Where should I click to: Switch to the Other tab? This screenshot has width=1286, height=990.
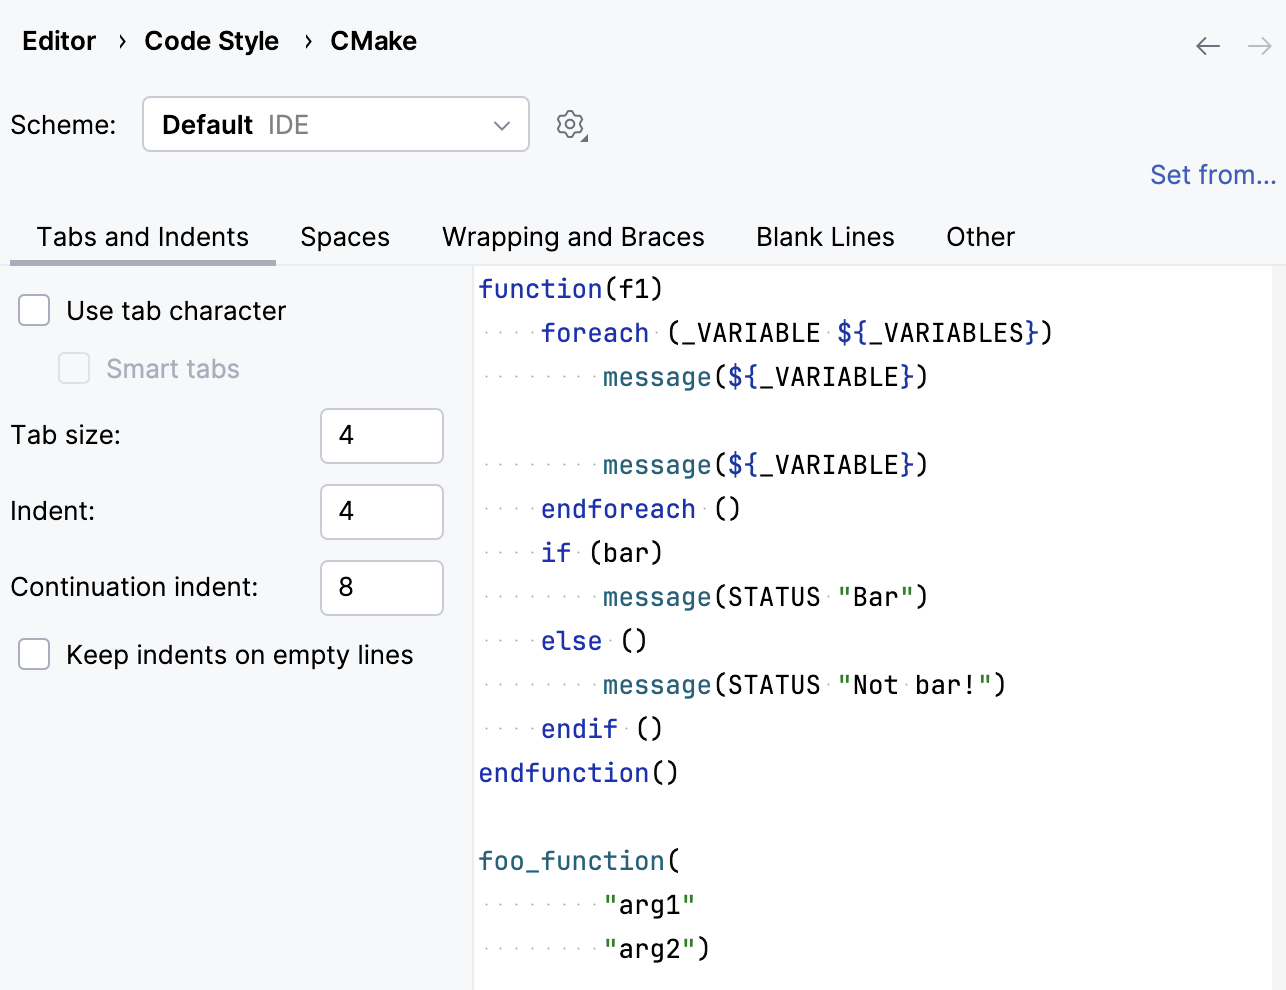pos(980,237)
